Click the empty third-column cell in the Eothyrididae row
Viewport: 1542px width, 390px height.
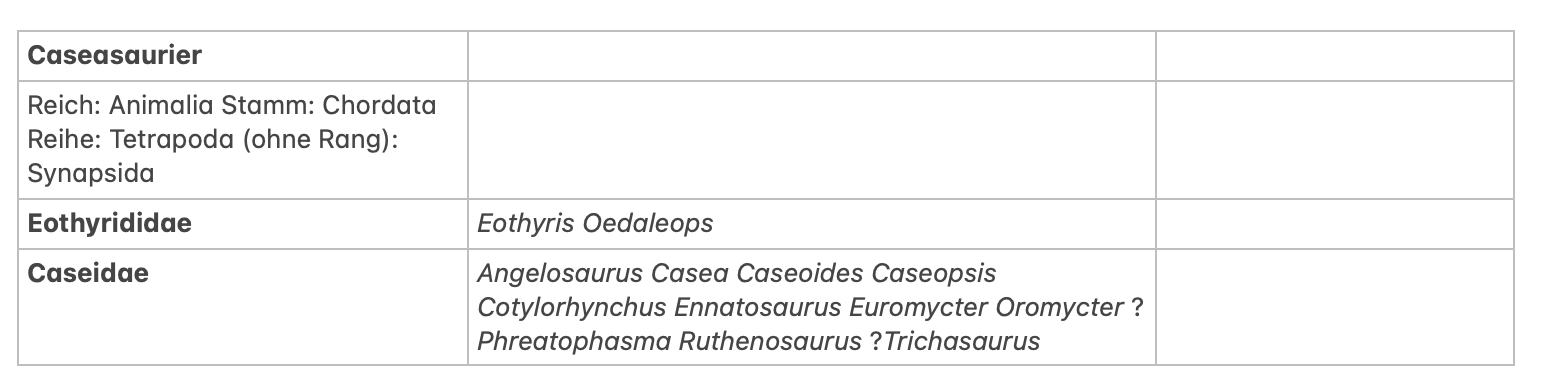[1335, 223]
